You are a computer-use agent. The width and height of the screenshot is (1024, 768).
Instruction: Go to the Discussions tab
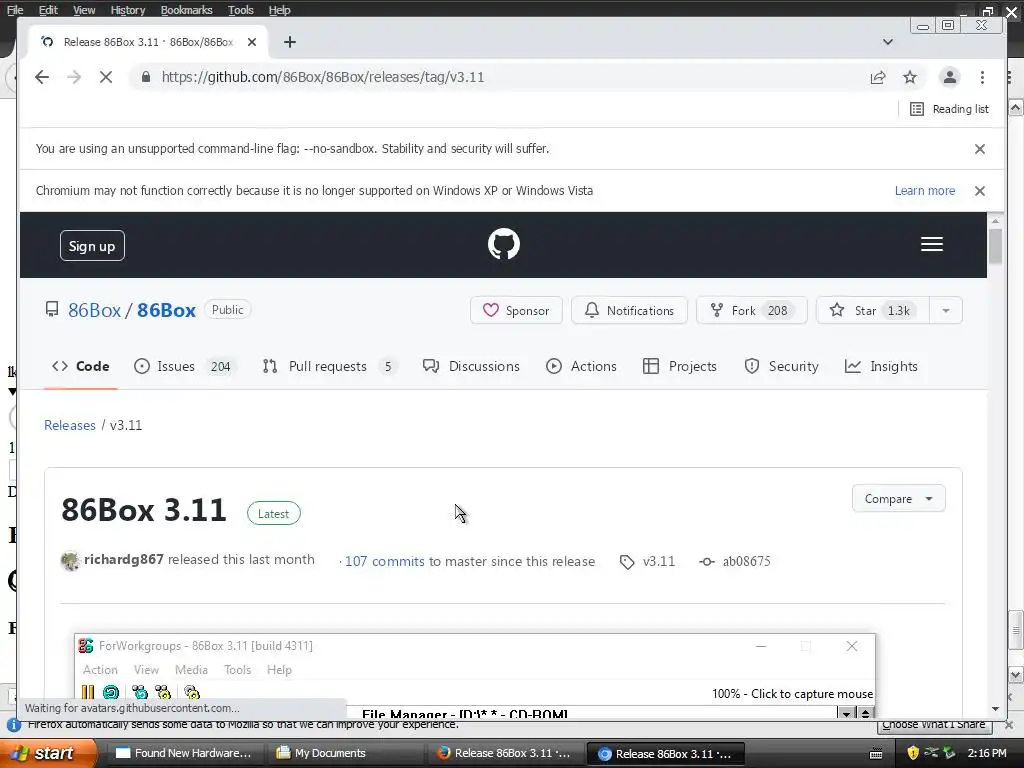tap(471, 366)
